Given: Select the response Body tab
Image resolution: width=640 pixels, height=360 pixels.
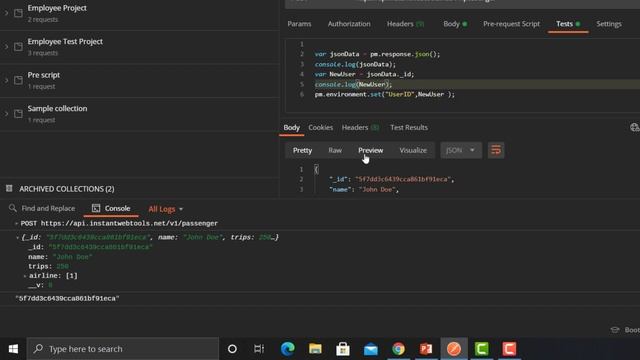Looking at the screenshot, I should (x=291, y=128).
